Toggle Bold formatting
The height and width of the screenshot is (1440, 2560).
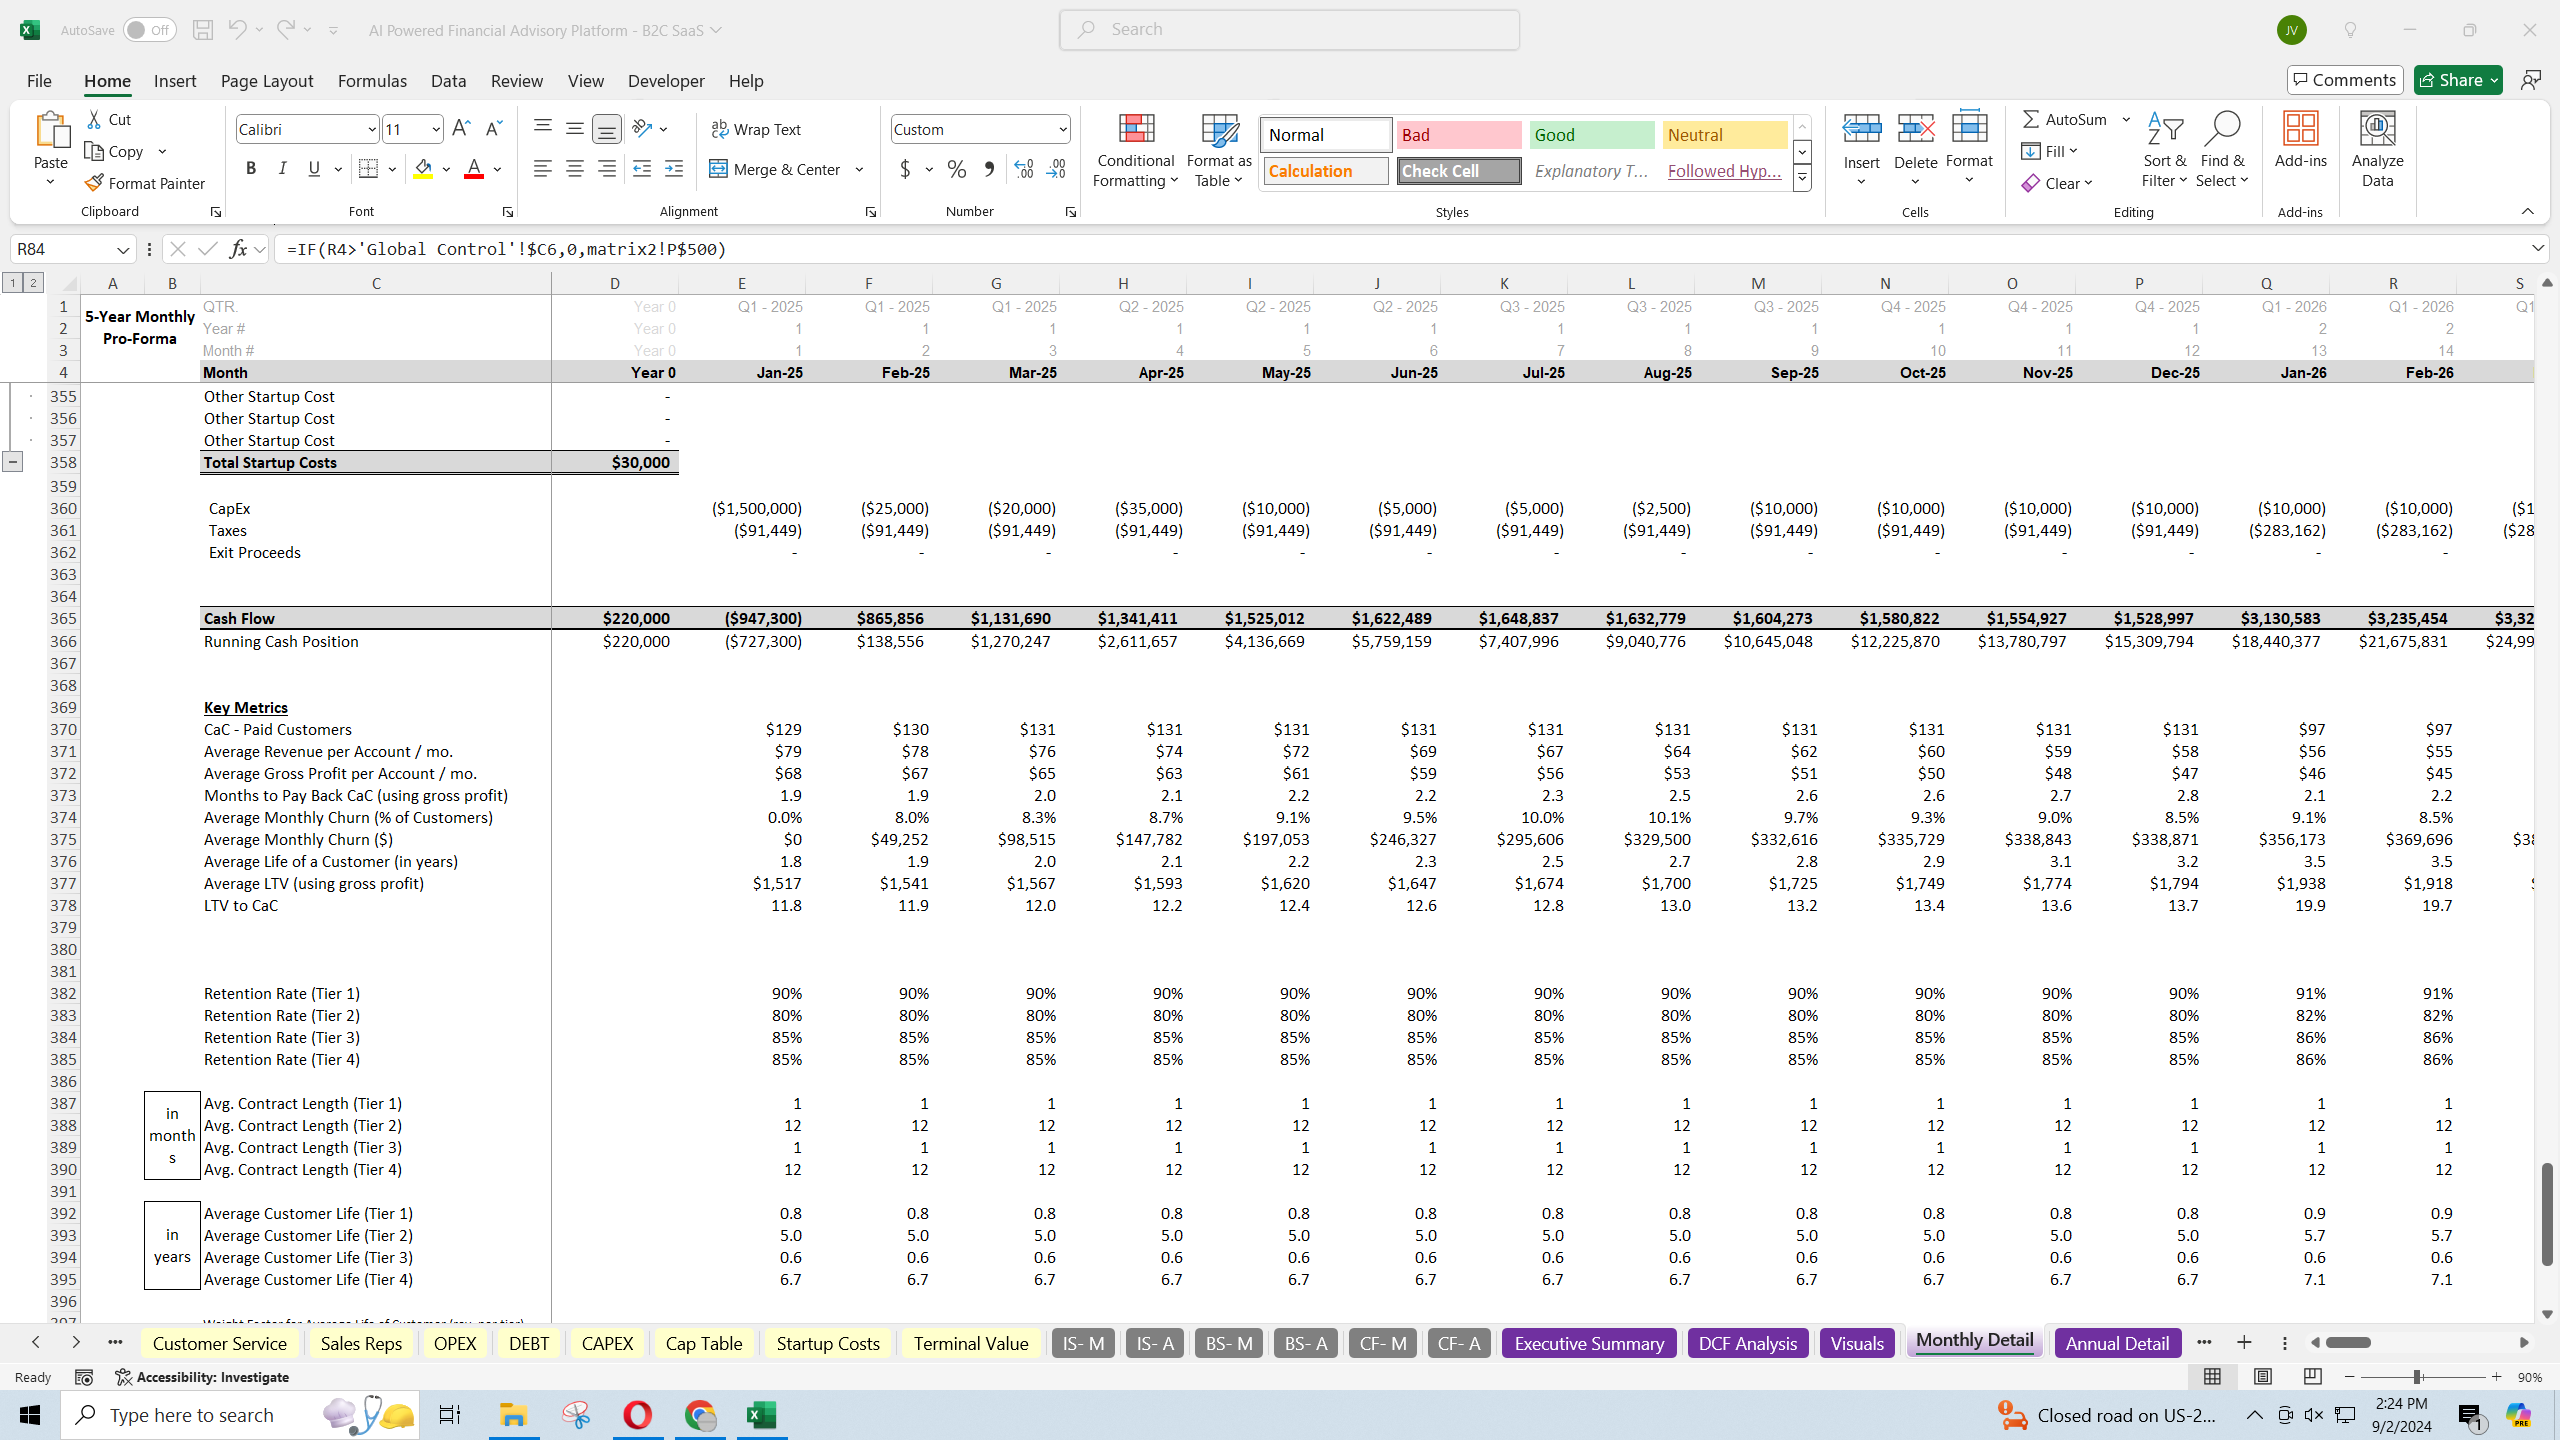(x=251, y=169)
